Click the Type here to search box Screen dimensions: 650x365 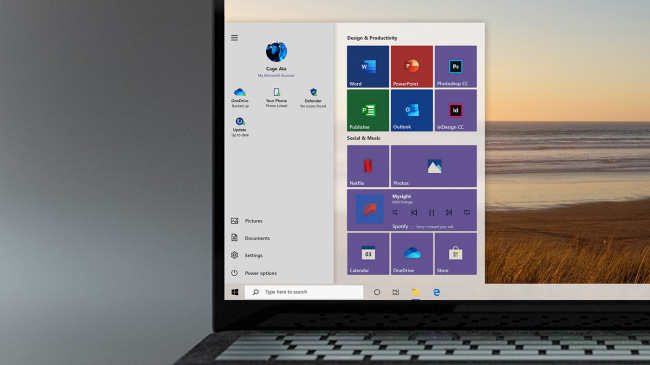(304, 292)
